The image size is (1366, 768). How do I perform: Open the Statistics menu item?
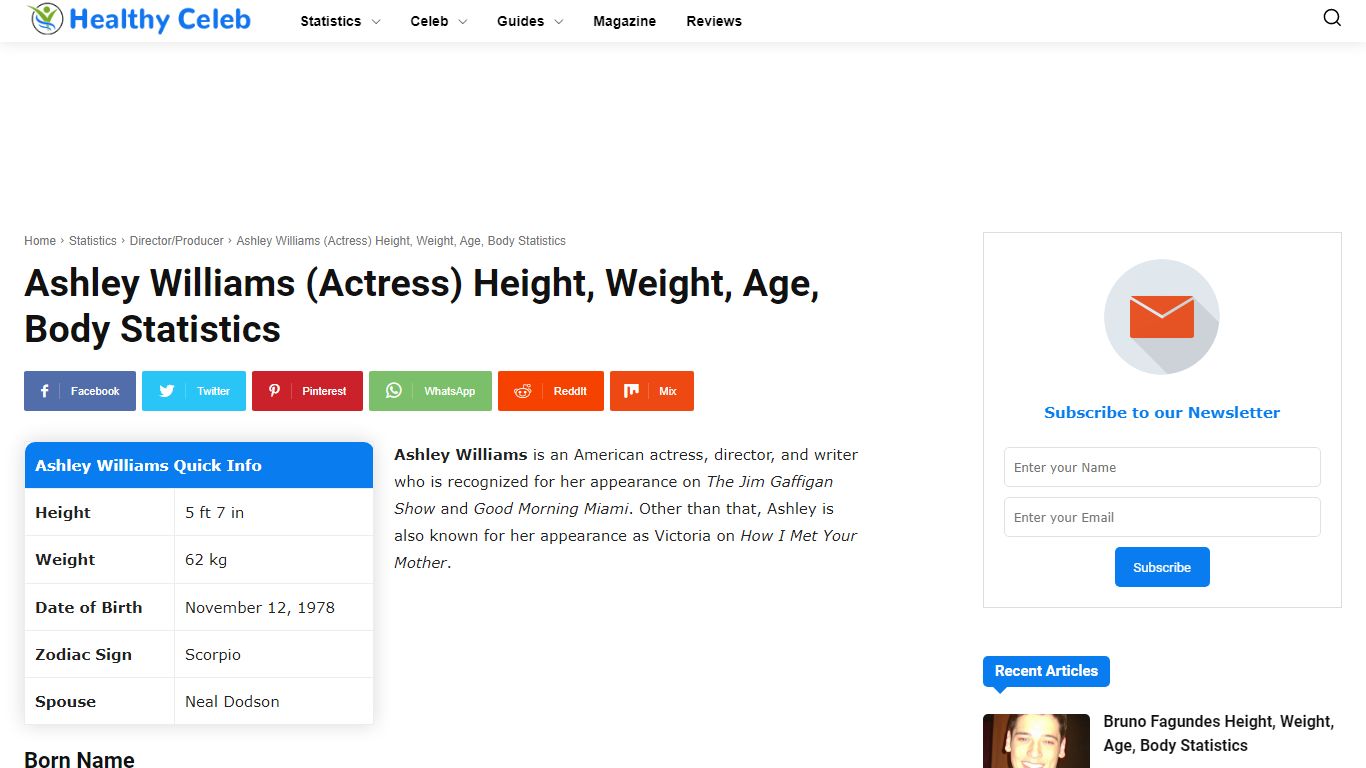pos(331,21)
